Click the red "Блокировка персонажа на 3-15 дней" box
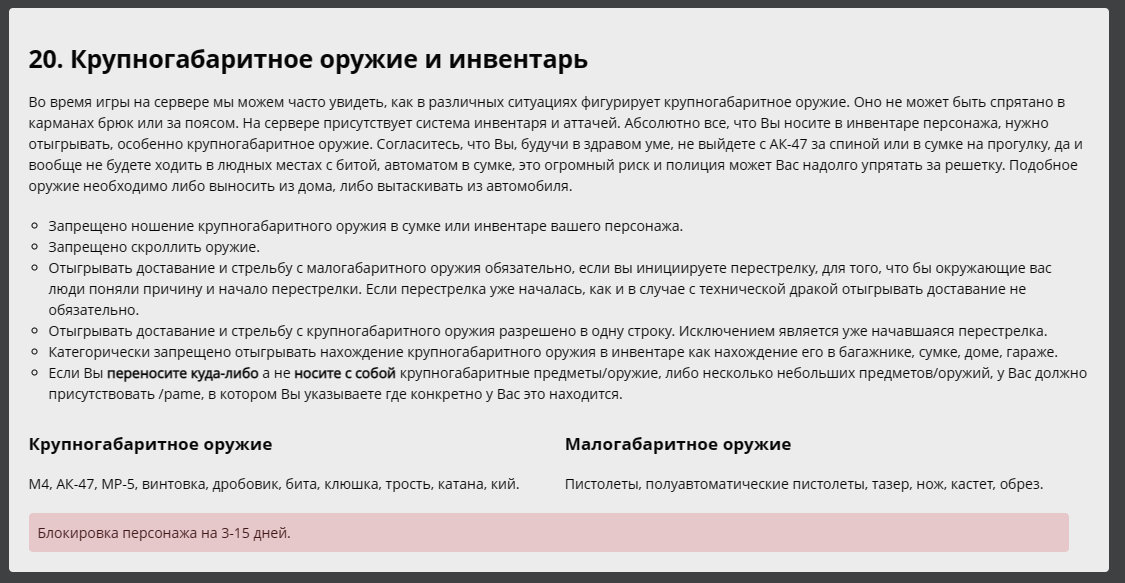The width and height of the screenshot is (1125, 583). [x=548, y=533]
